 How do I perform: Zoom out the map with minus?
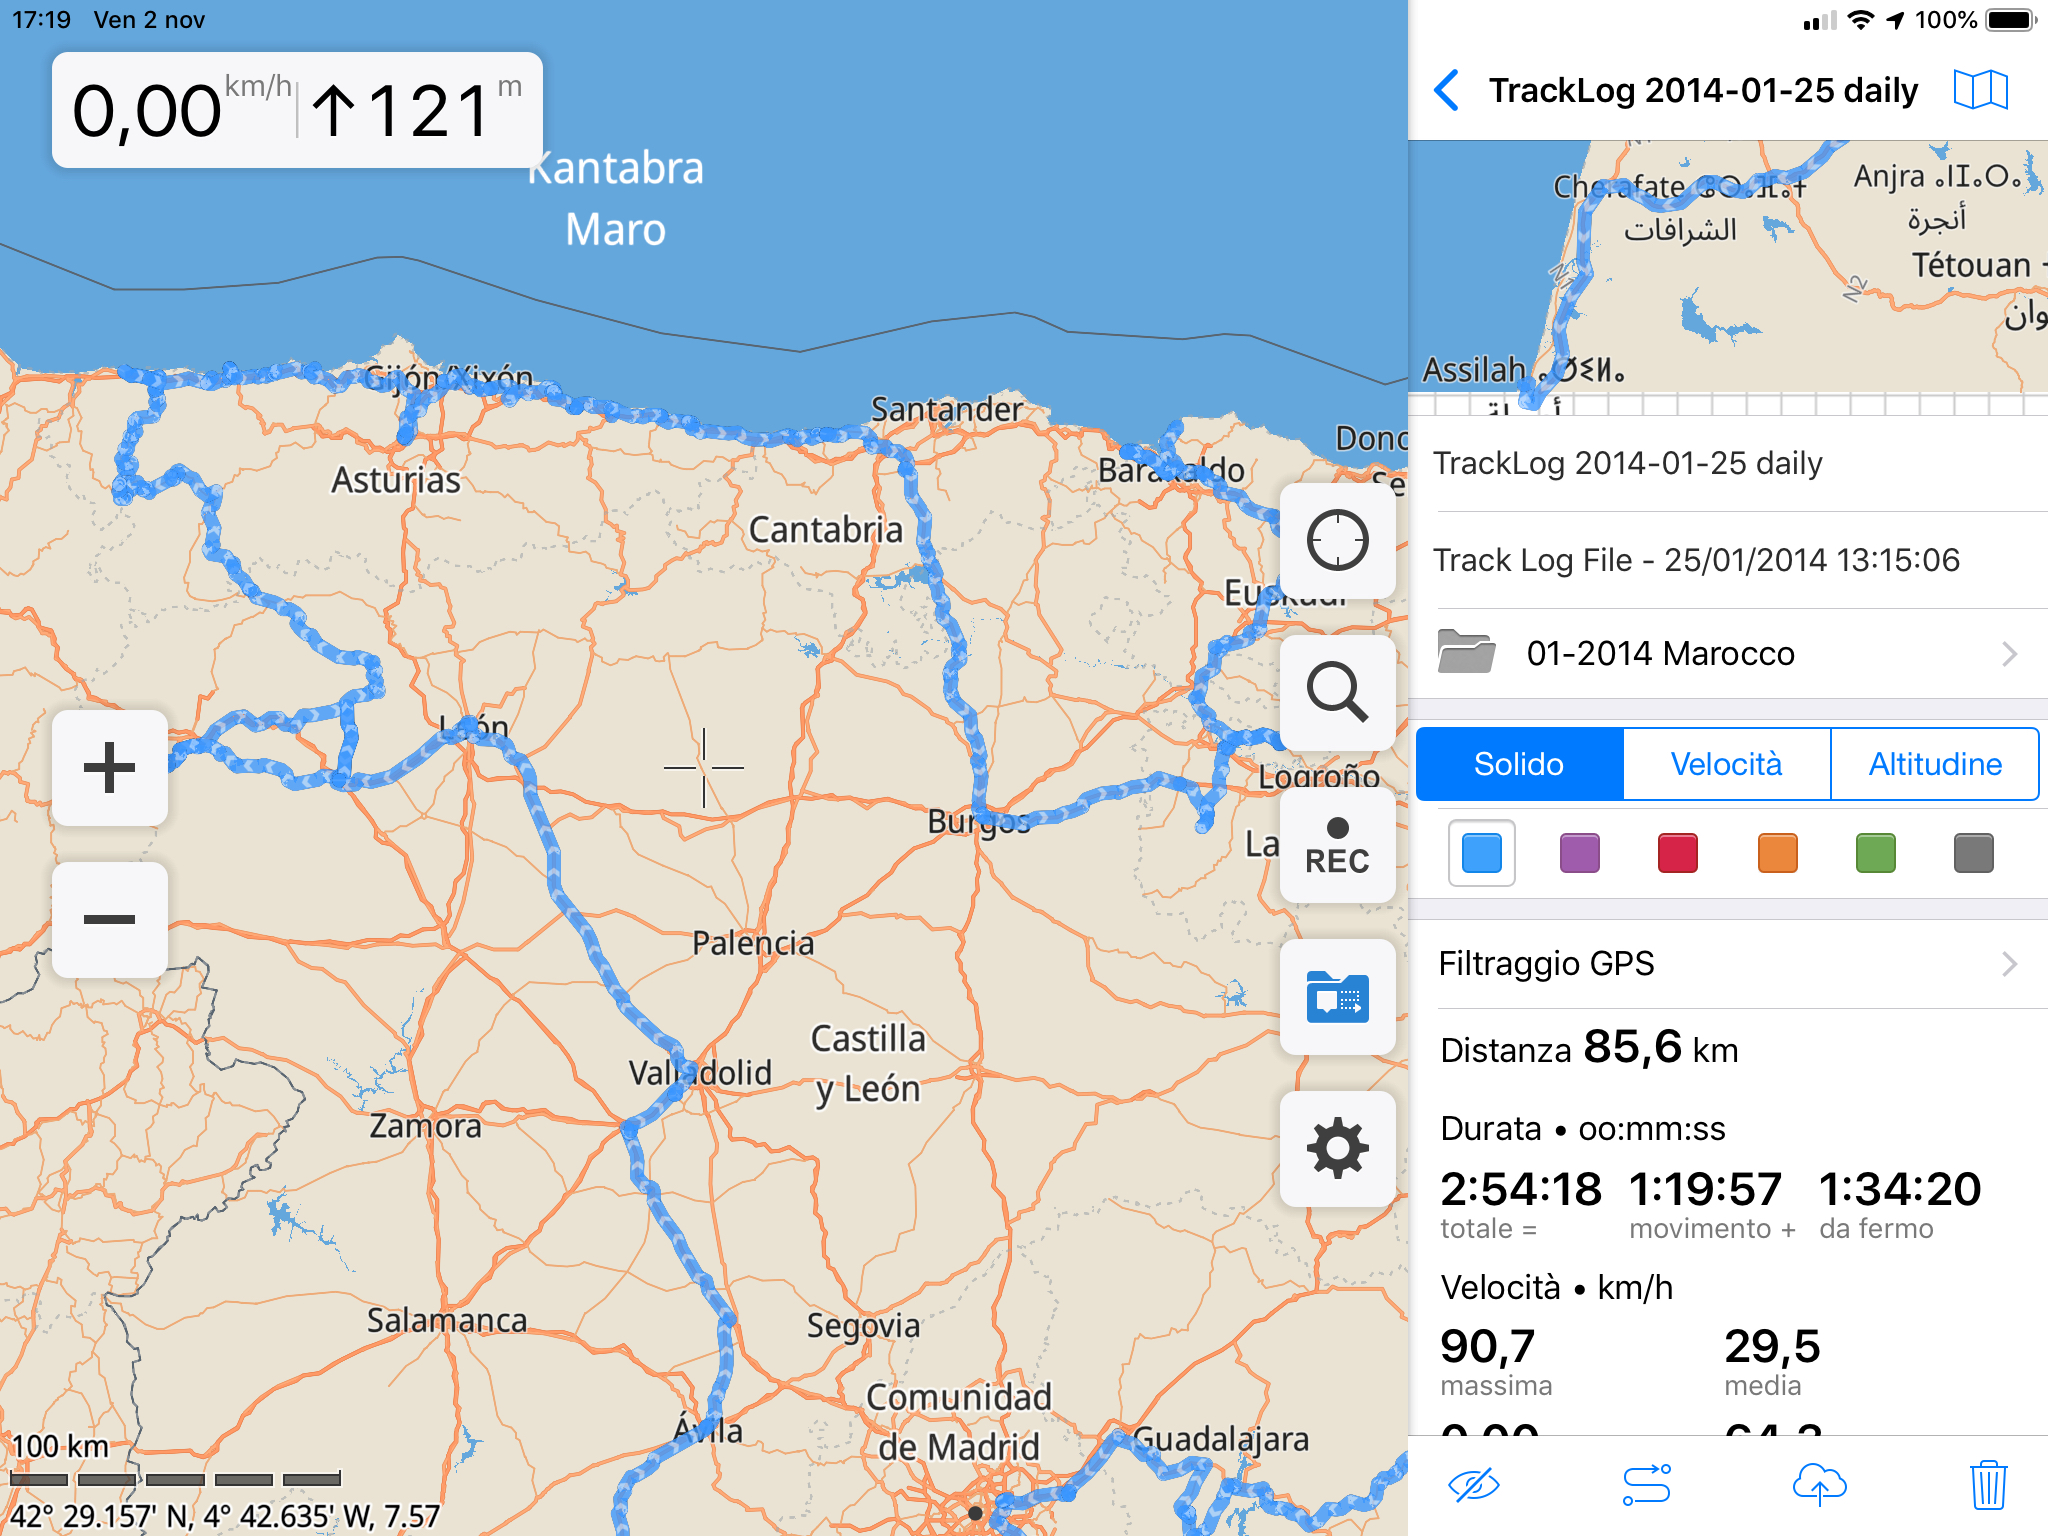click(x=109, y=920)
